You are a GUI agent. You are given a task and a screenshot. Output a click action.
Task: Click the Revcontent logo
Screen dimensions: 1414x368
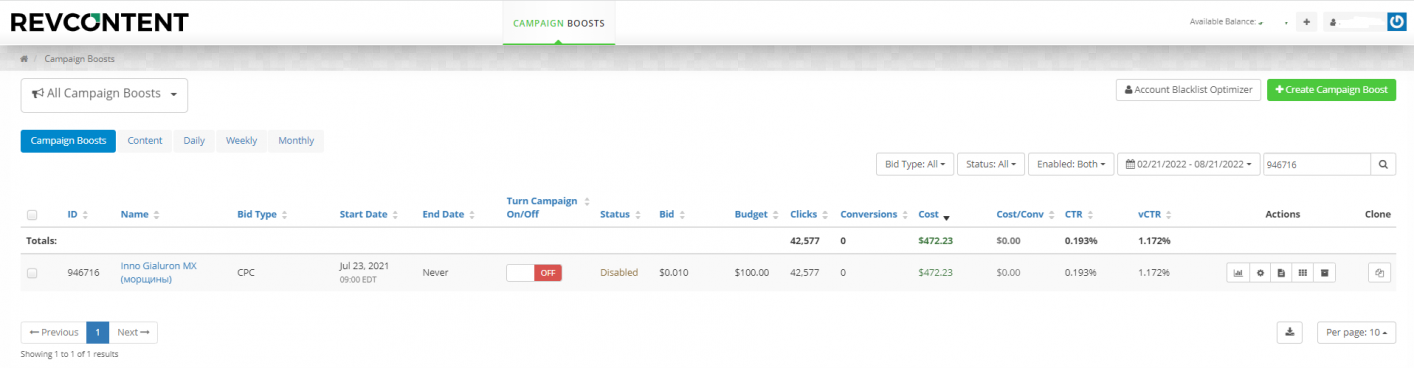pyautogui.click(x=99, y=21)
